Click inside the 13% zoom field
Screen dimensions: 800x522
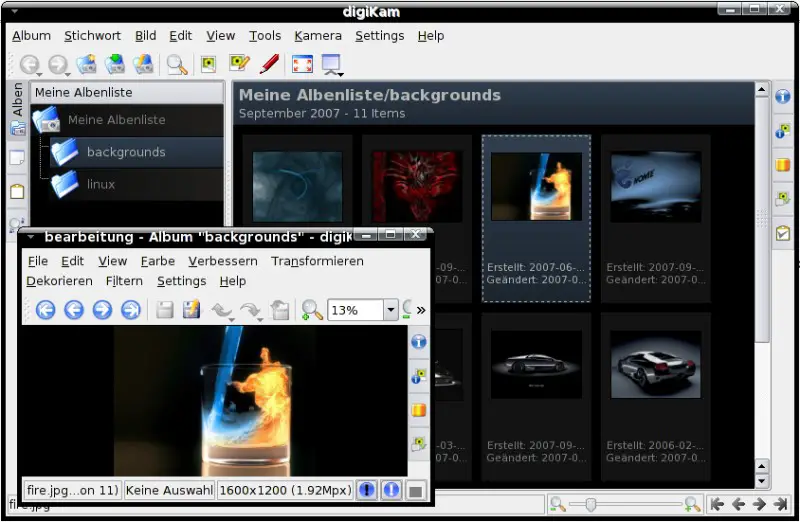point(355,310)
